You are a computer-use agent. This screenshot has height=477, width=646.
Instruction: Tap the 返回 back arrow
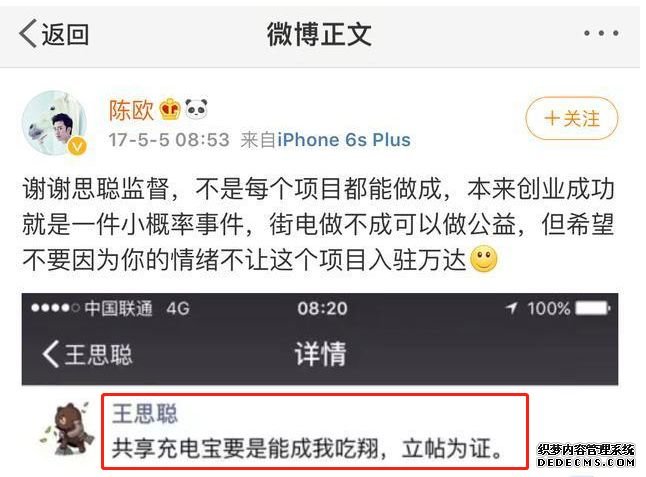pyautogui.click(x=54, y=34)
